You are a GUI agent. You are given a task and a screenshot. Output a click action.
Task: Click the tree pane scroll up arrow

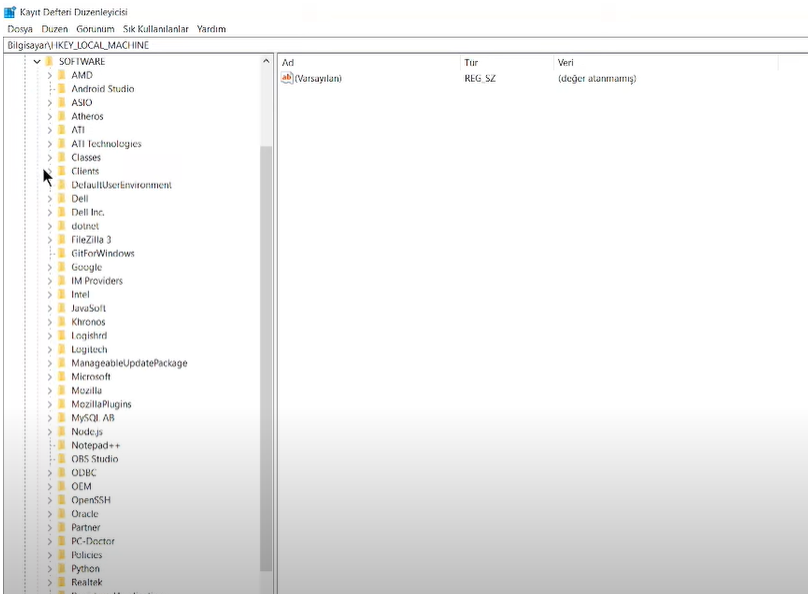click(x=266, y=62)
